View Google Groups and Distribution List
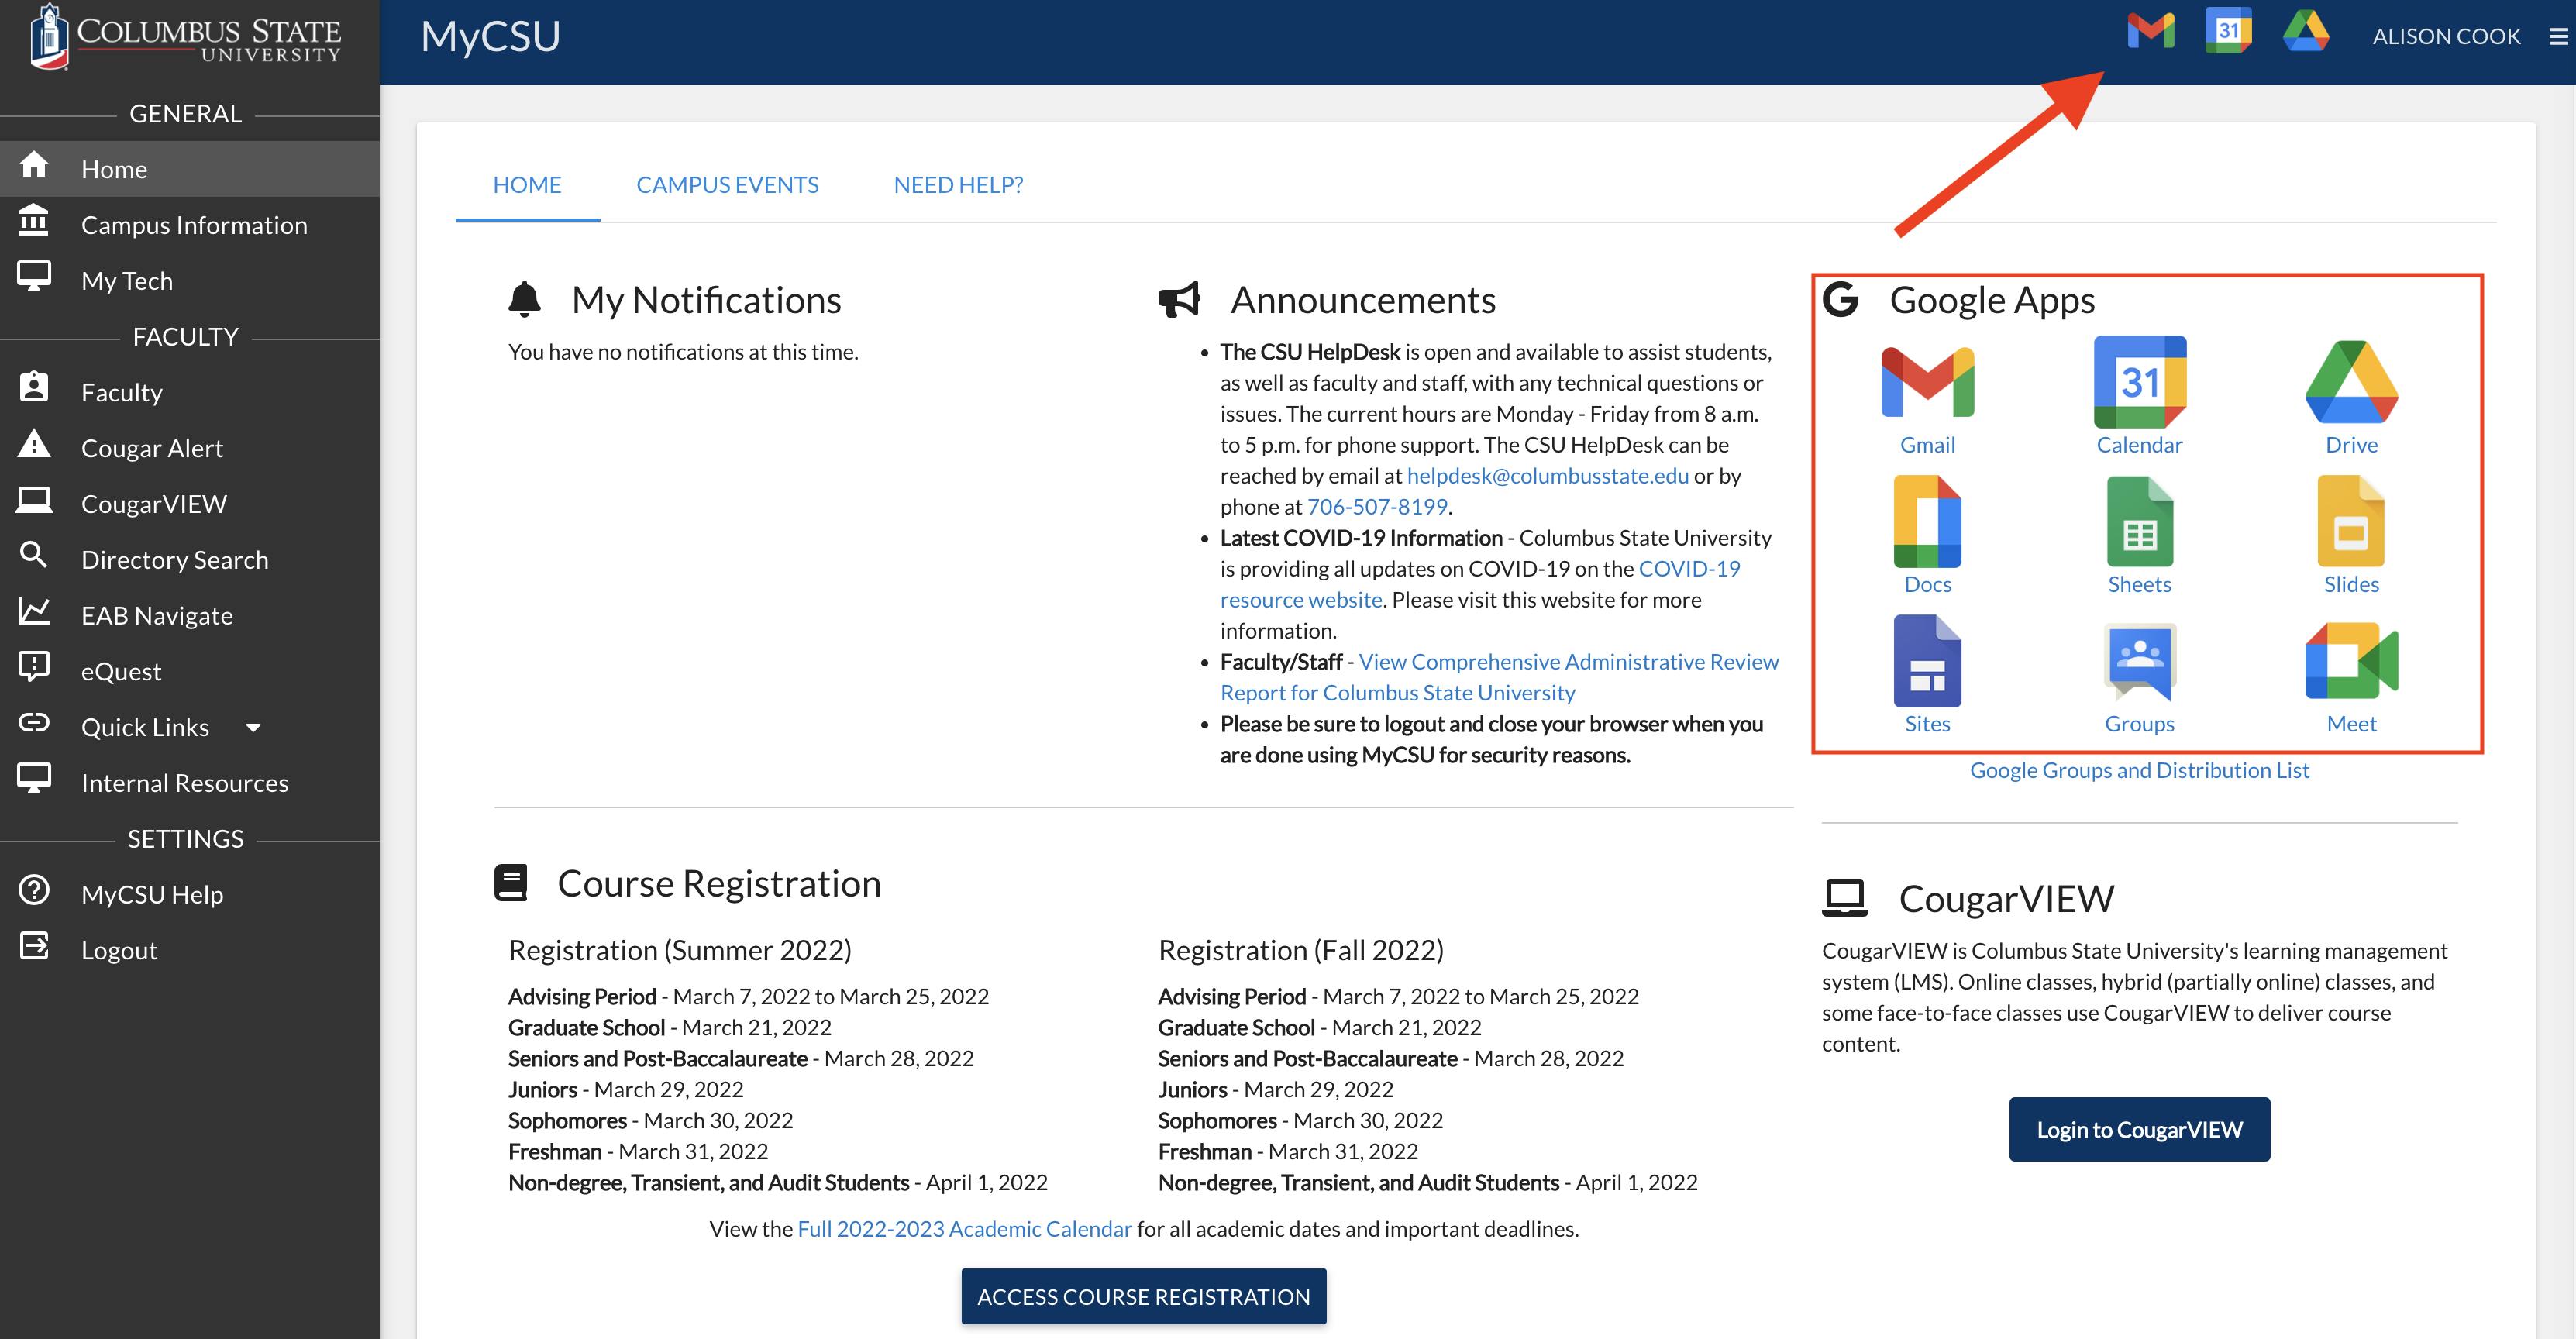2576x1339 pixels. point(2138,770)
